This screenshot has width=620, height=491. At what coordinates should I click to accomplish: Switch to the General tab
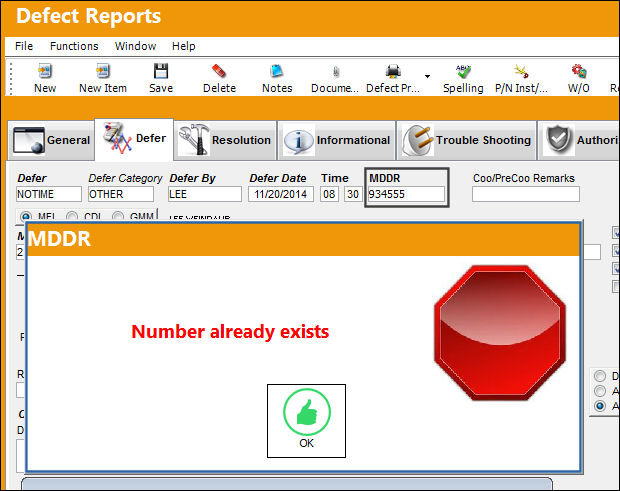point(51,140)
